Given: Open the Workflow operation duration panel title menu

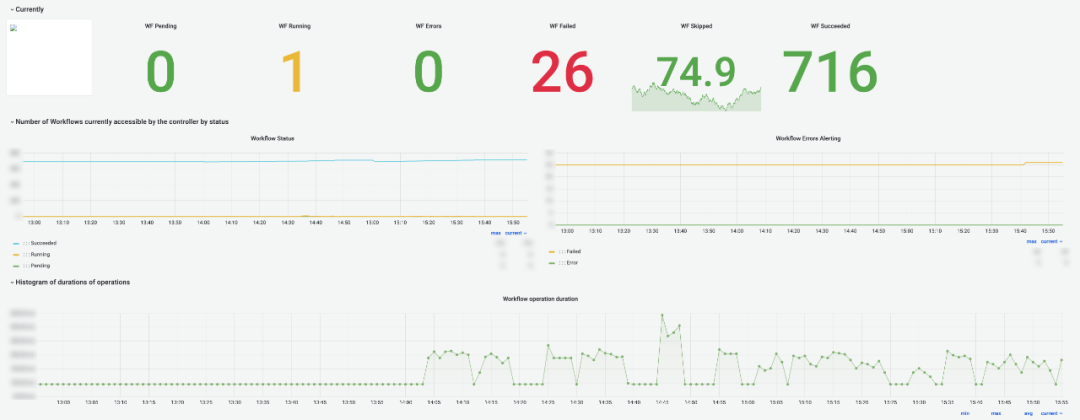Looking at the screenshot, I should (540, 300).
